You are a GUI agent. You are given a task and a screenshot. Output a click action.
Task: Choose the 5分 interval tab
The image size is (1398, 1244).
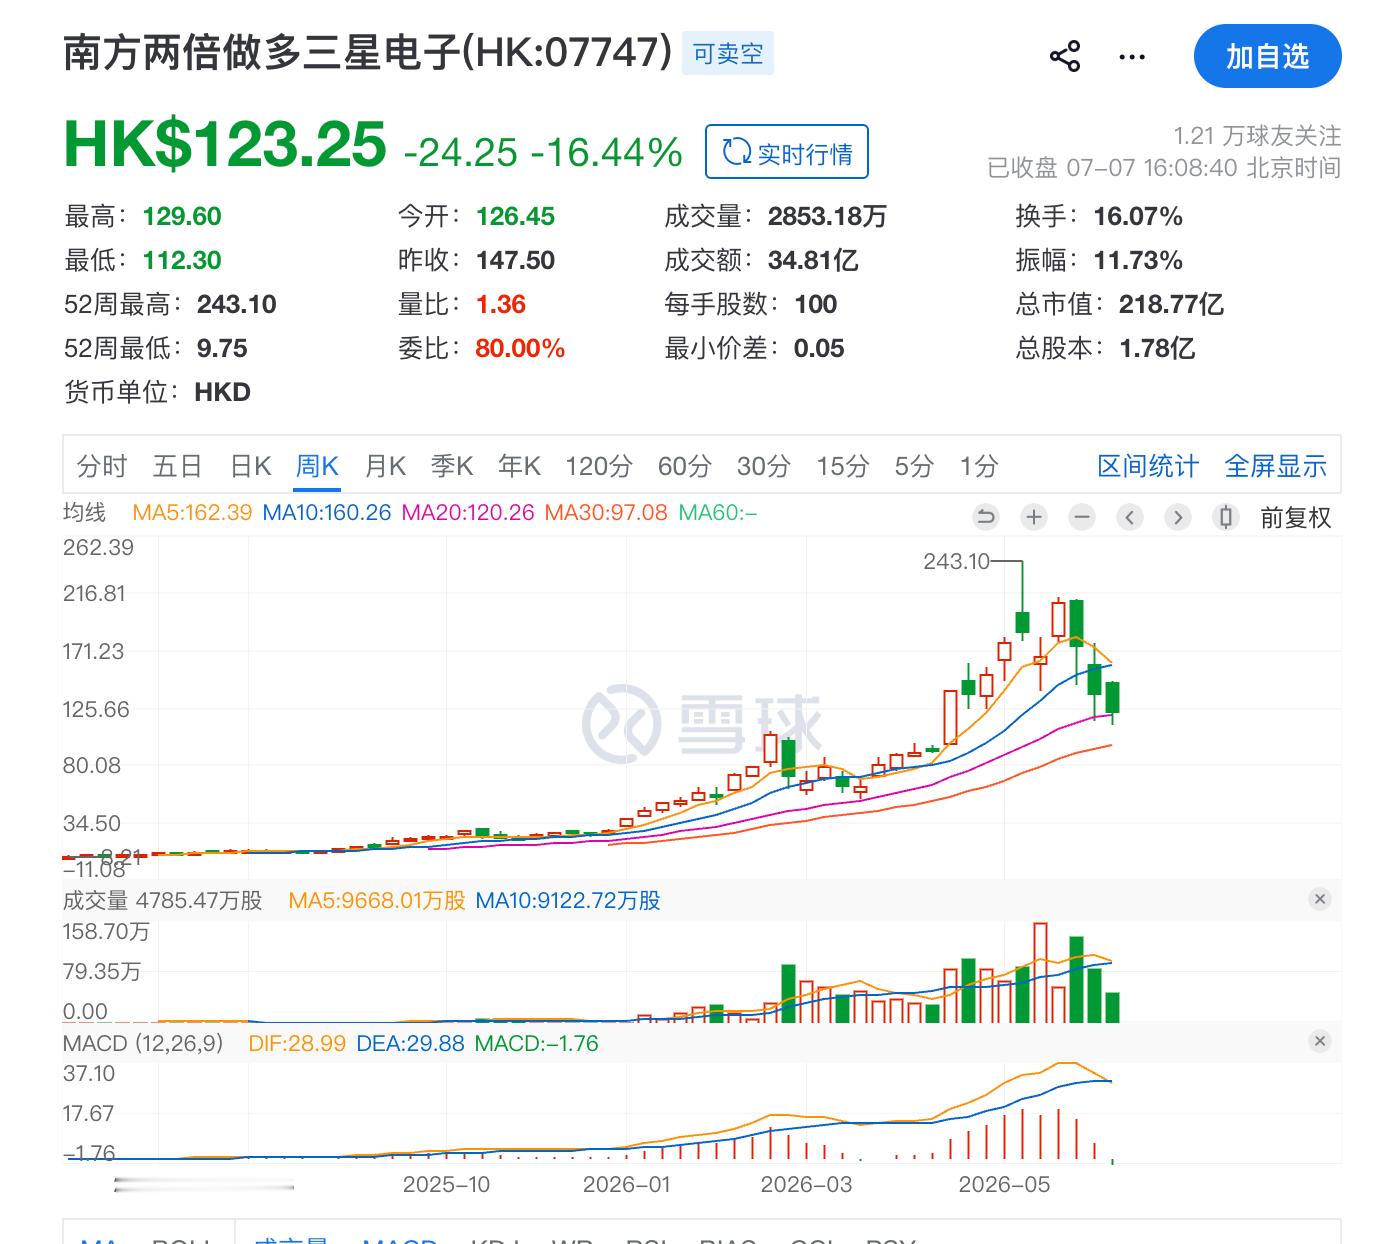914,466
